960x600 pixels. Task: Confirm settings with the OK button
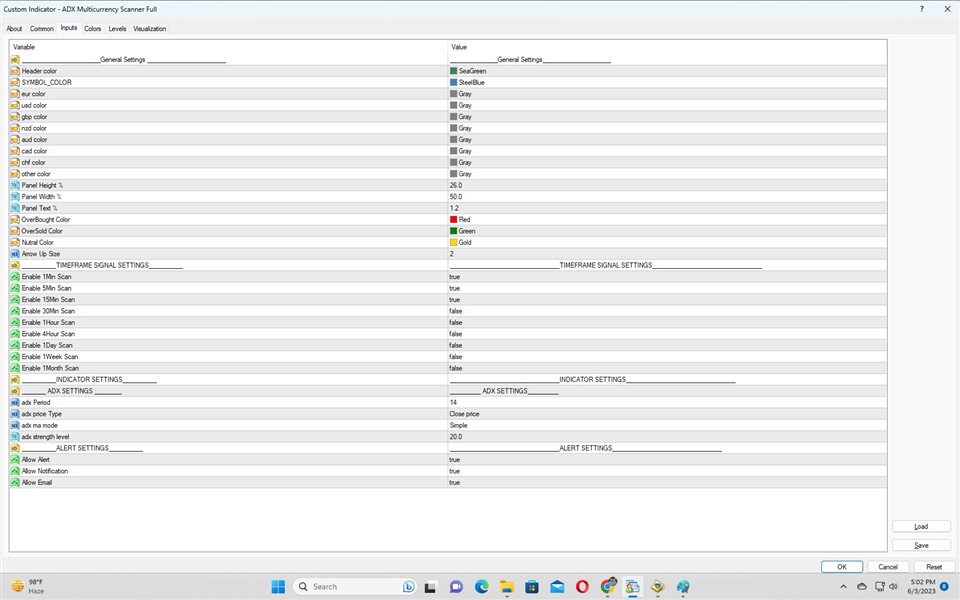[x=842, y=567]
